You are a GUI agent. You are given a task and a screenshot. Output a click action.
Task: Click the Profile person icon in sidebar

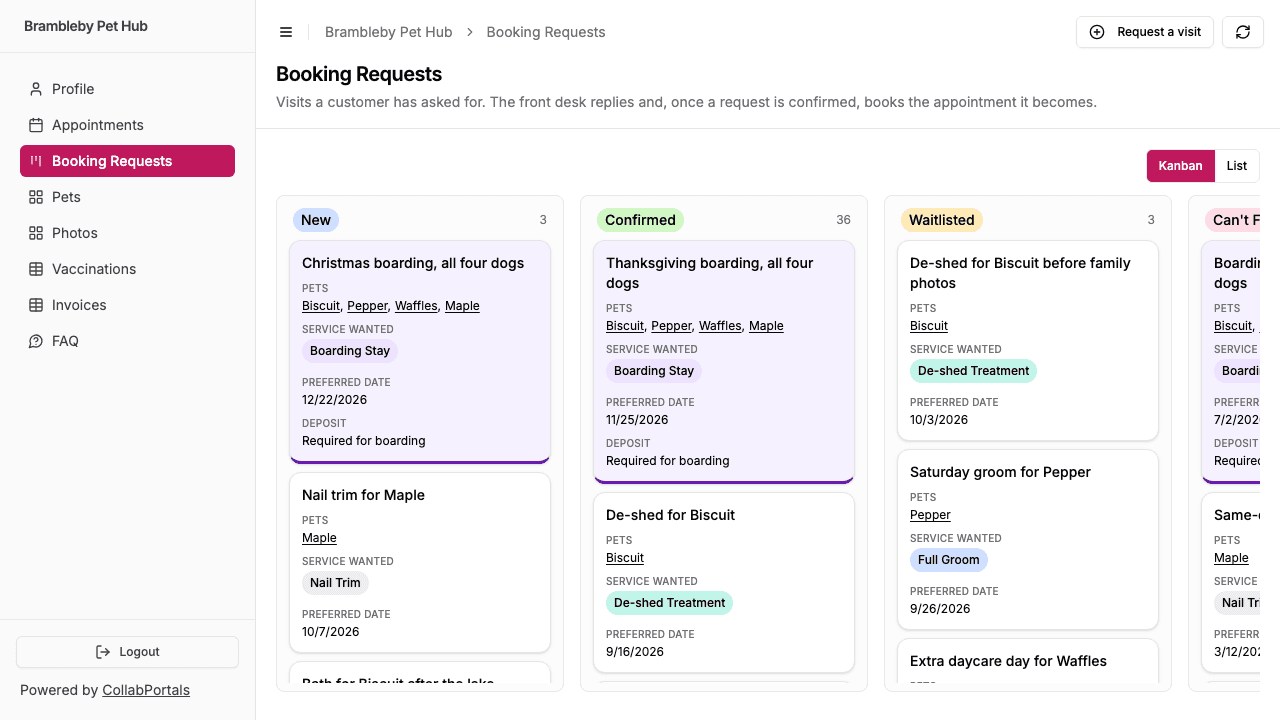(x=36, y=89)
